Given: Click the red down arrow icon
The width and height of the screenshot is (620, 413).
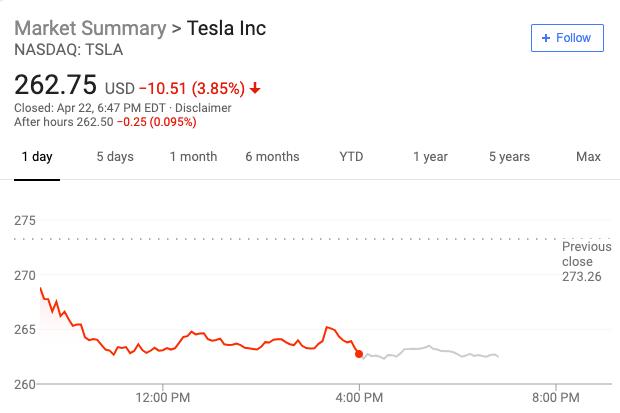Looking at the screenshot, I should [255, 88].
